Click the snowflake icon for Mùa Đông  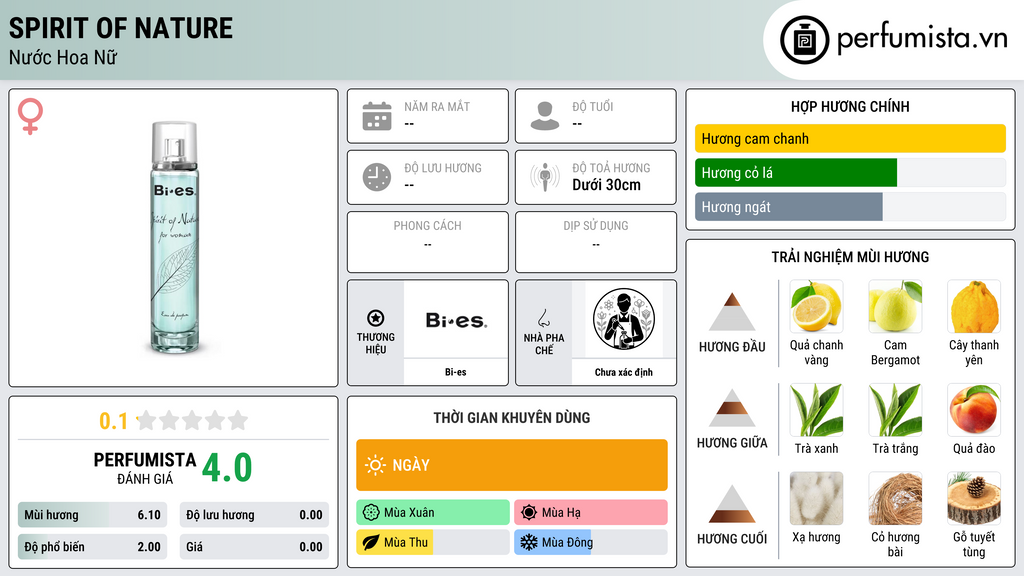tap(529, 542)
